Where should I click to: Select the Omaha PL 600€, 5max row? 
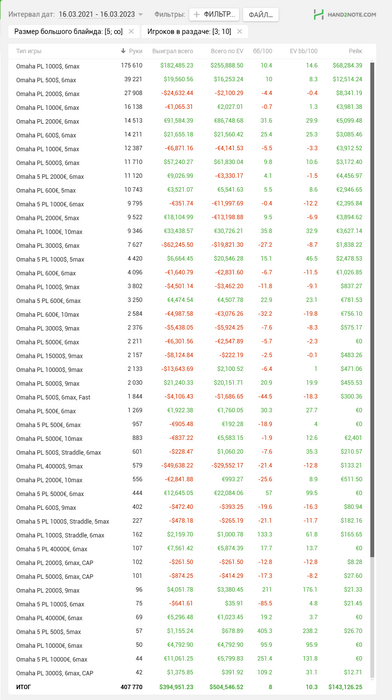click(x=189, y=190)
